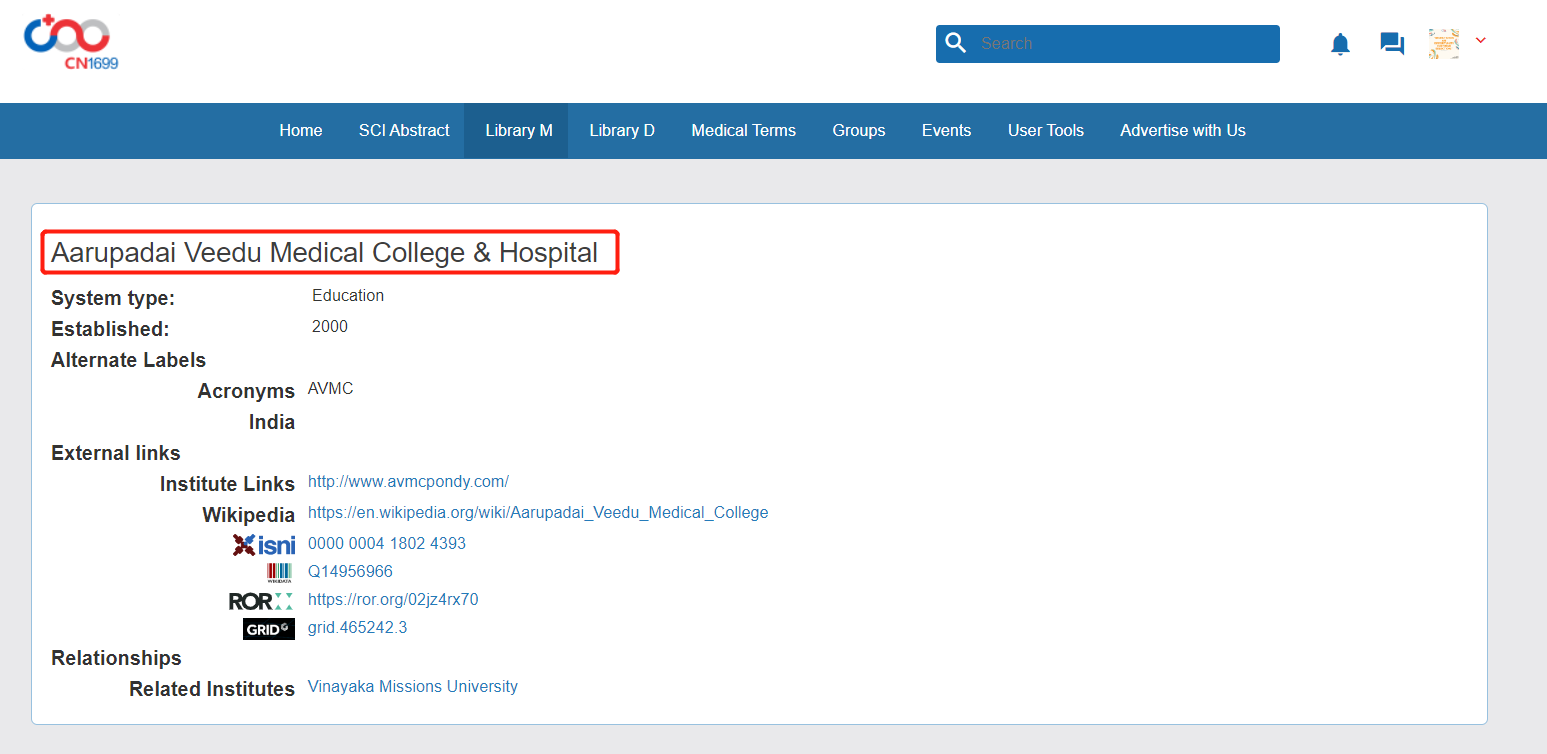Click the Wikidata barcode logo

(x=279, y=573)
